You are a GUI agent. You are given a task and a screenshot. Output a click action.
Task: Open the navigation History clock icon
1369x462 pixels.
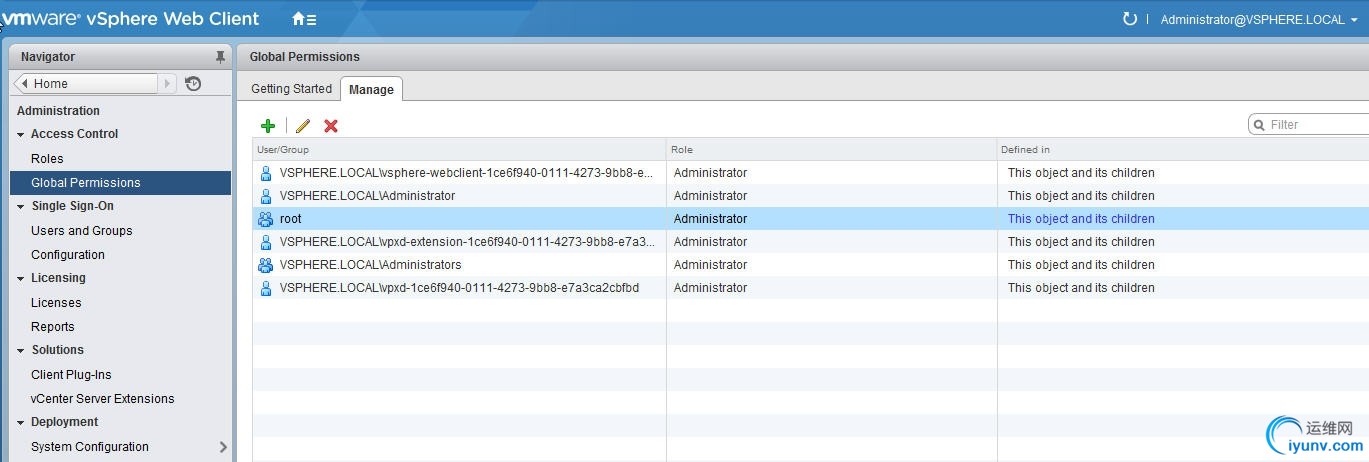(194, 84)
